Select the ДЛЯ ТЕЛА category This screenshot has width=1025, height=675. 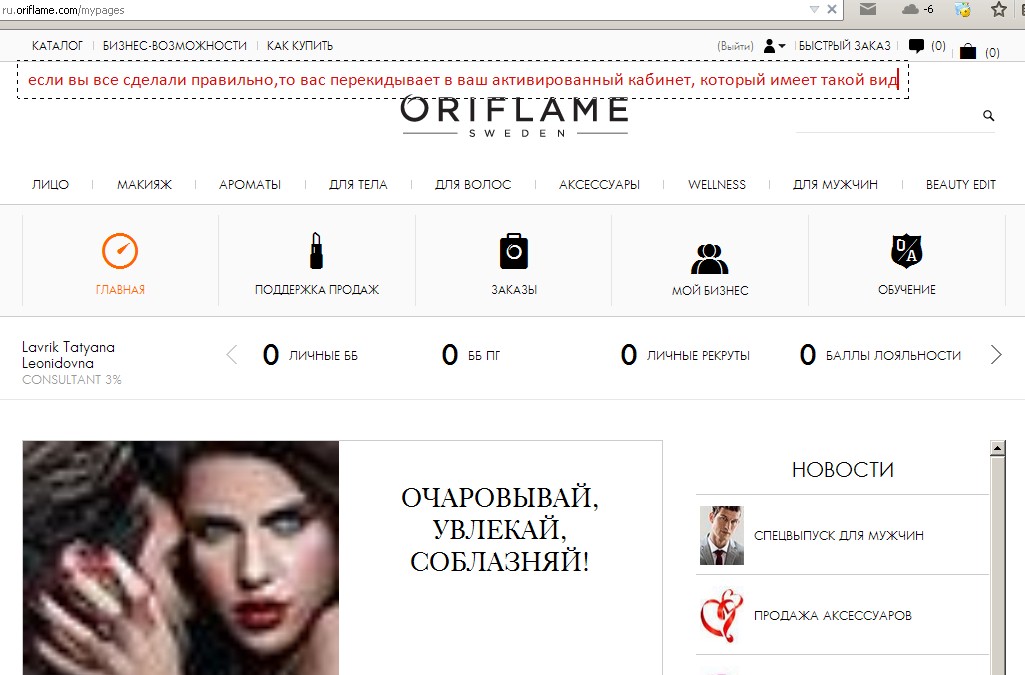tap(358, 185)
